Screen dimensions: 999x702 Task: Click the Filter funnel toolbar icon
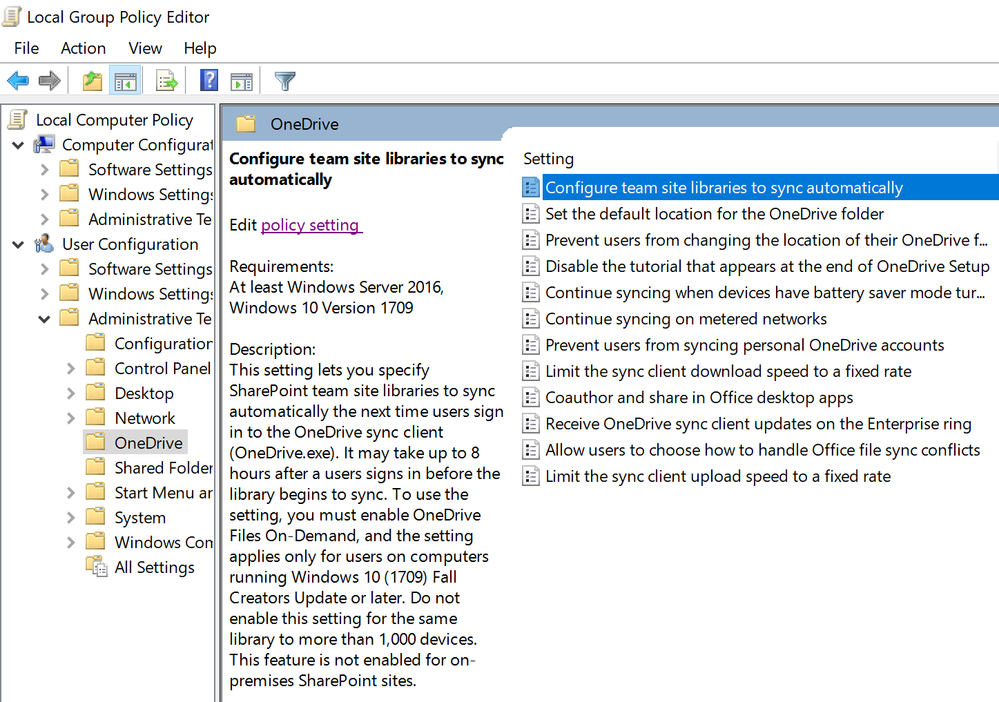[x=285, y=81]
